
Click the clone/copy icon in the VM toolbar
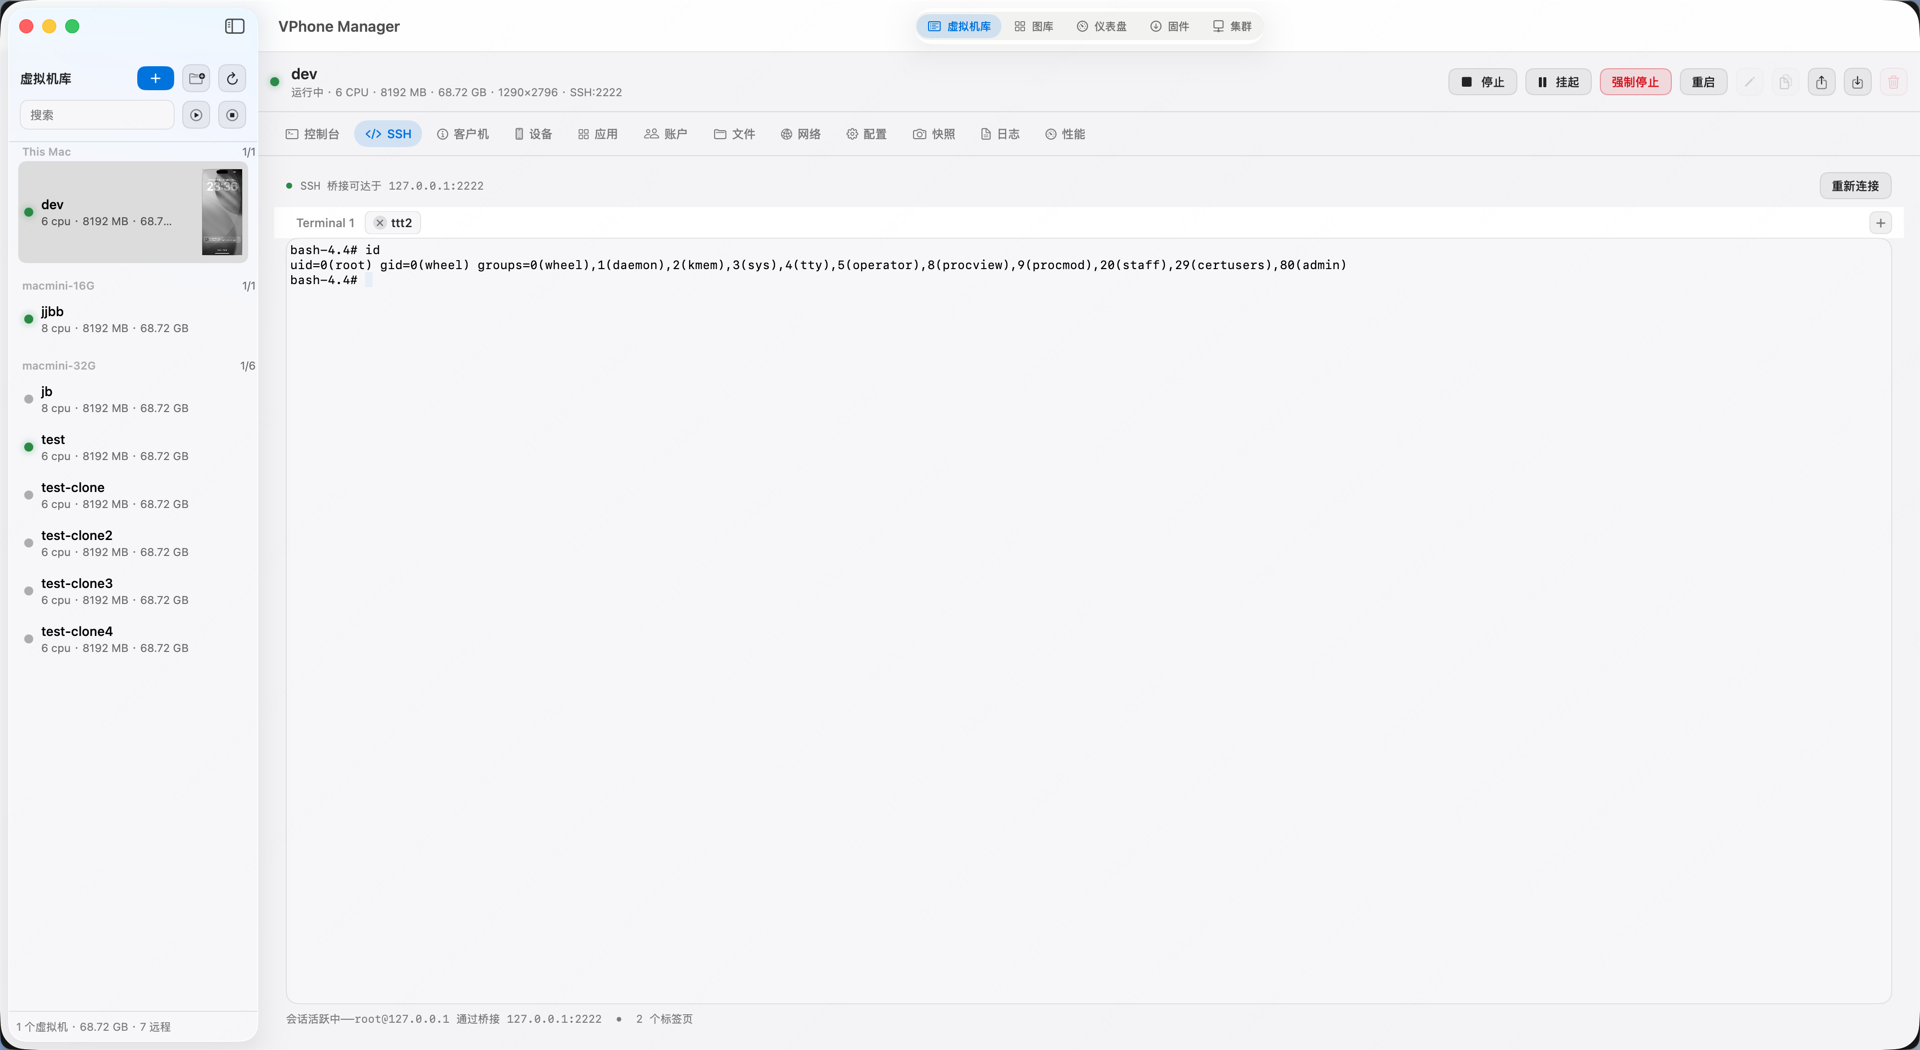(x=1785, y=82)
